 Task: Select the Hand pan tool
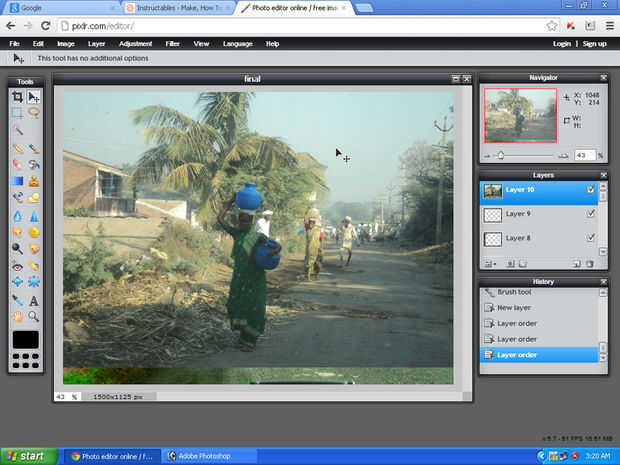18,316
